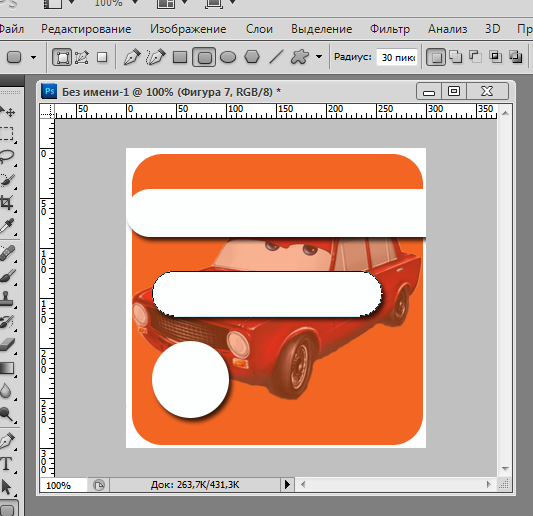Viewport: 533px width, 516px height.
Task: Select the Gradient tool
Action: click(x=7, y=368)
